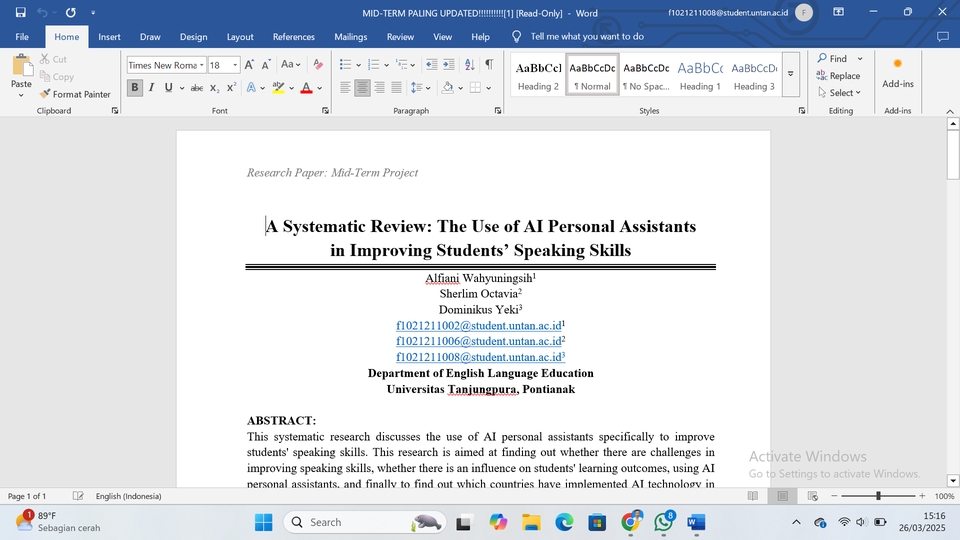Screen dimensions: 960x540
Task: Toggle Print Layout view
Action: (782, 496)
